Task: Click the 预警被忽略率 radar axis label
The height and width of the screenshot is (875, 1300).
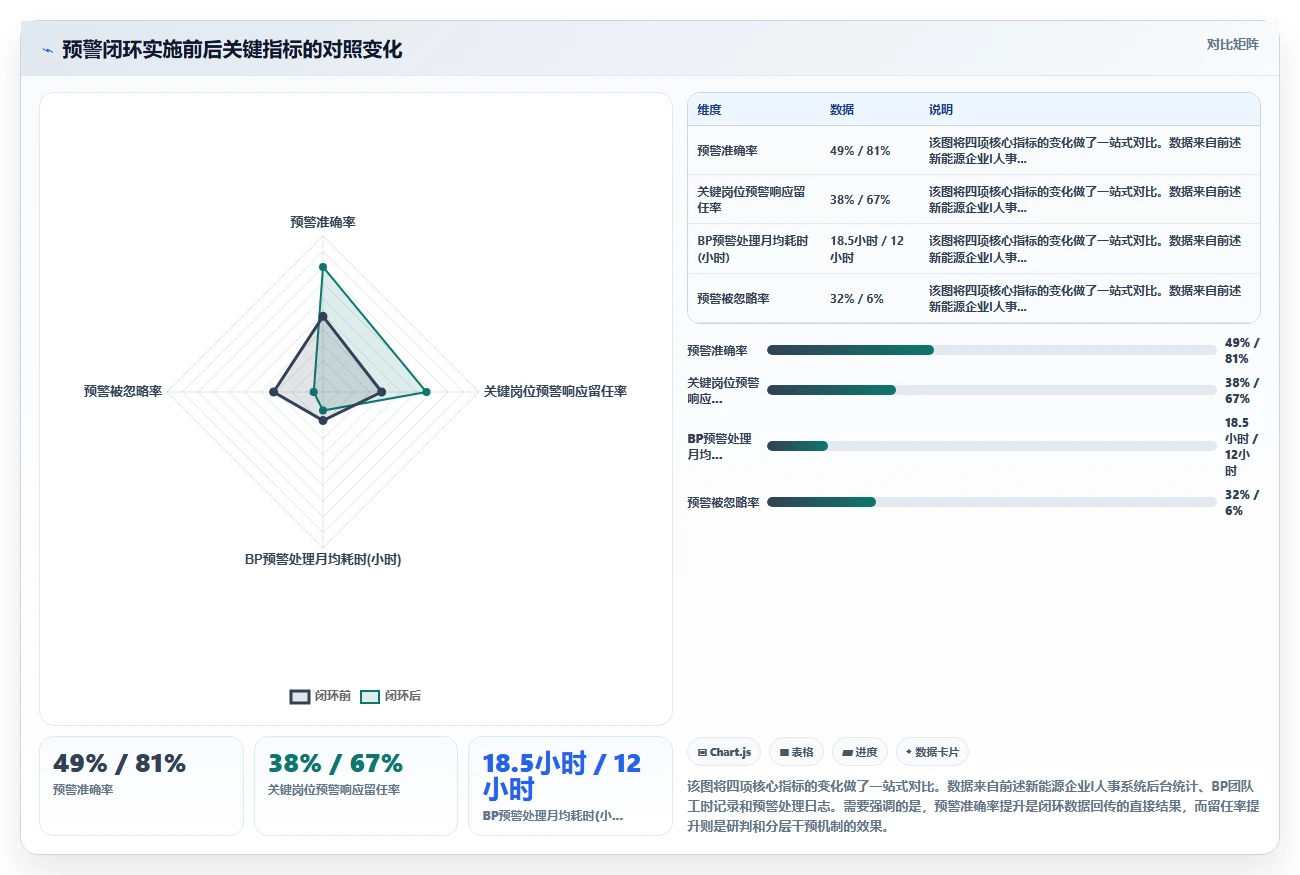Action: tap(123, 391)
